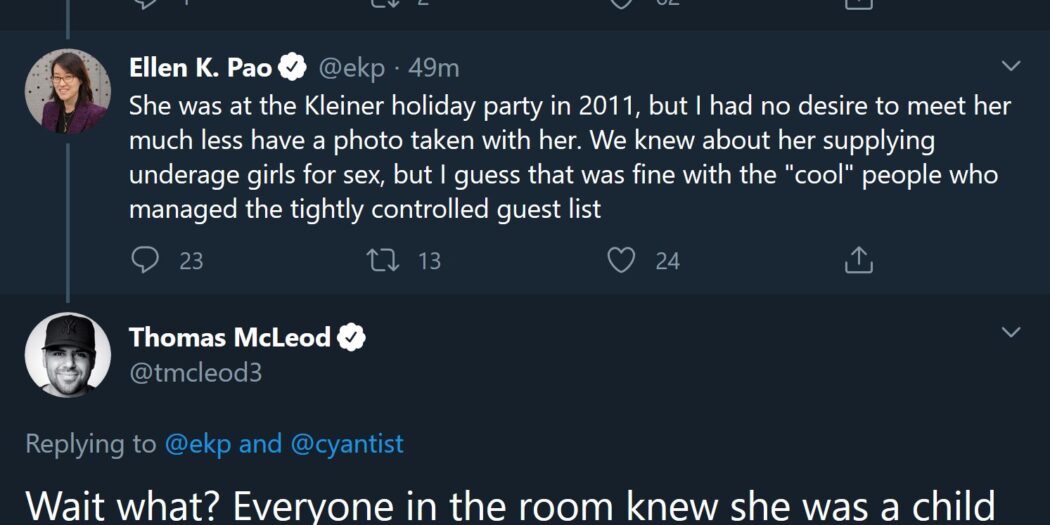The image size is (1050, 525).
Task: Expand the chevron menu on Ellen Pao's tweet
Action: coord(1011,67)
